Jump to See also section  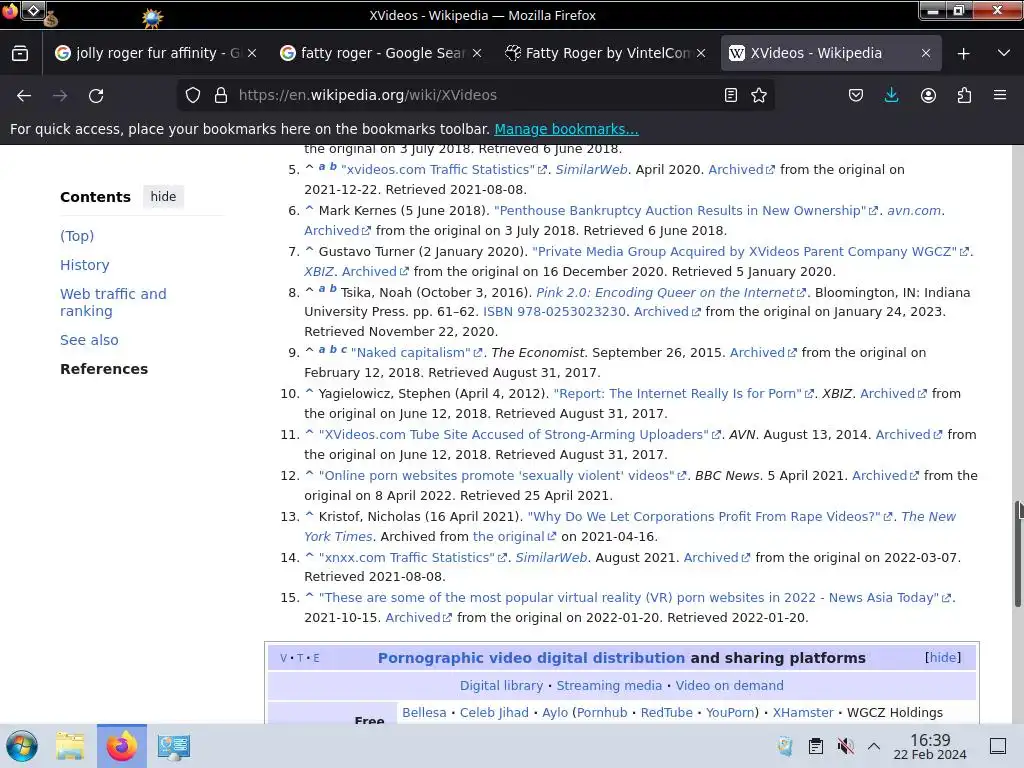(x=89, y=340)
